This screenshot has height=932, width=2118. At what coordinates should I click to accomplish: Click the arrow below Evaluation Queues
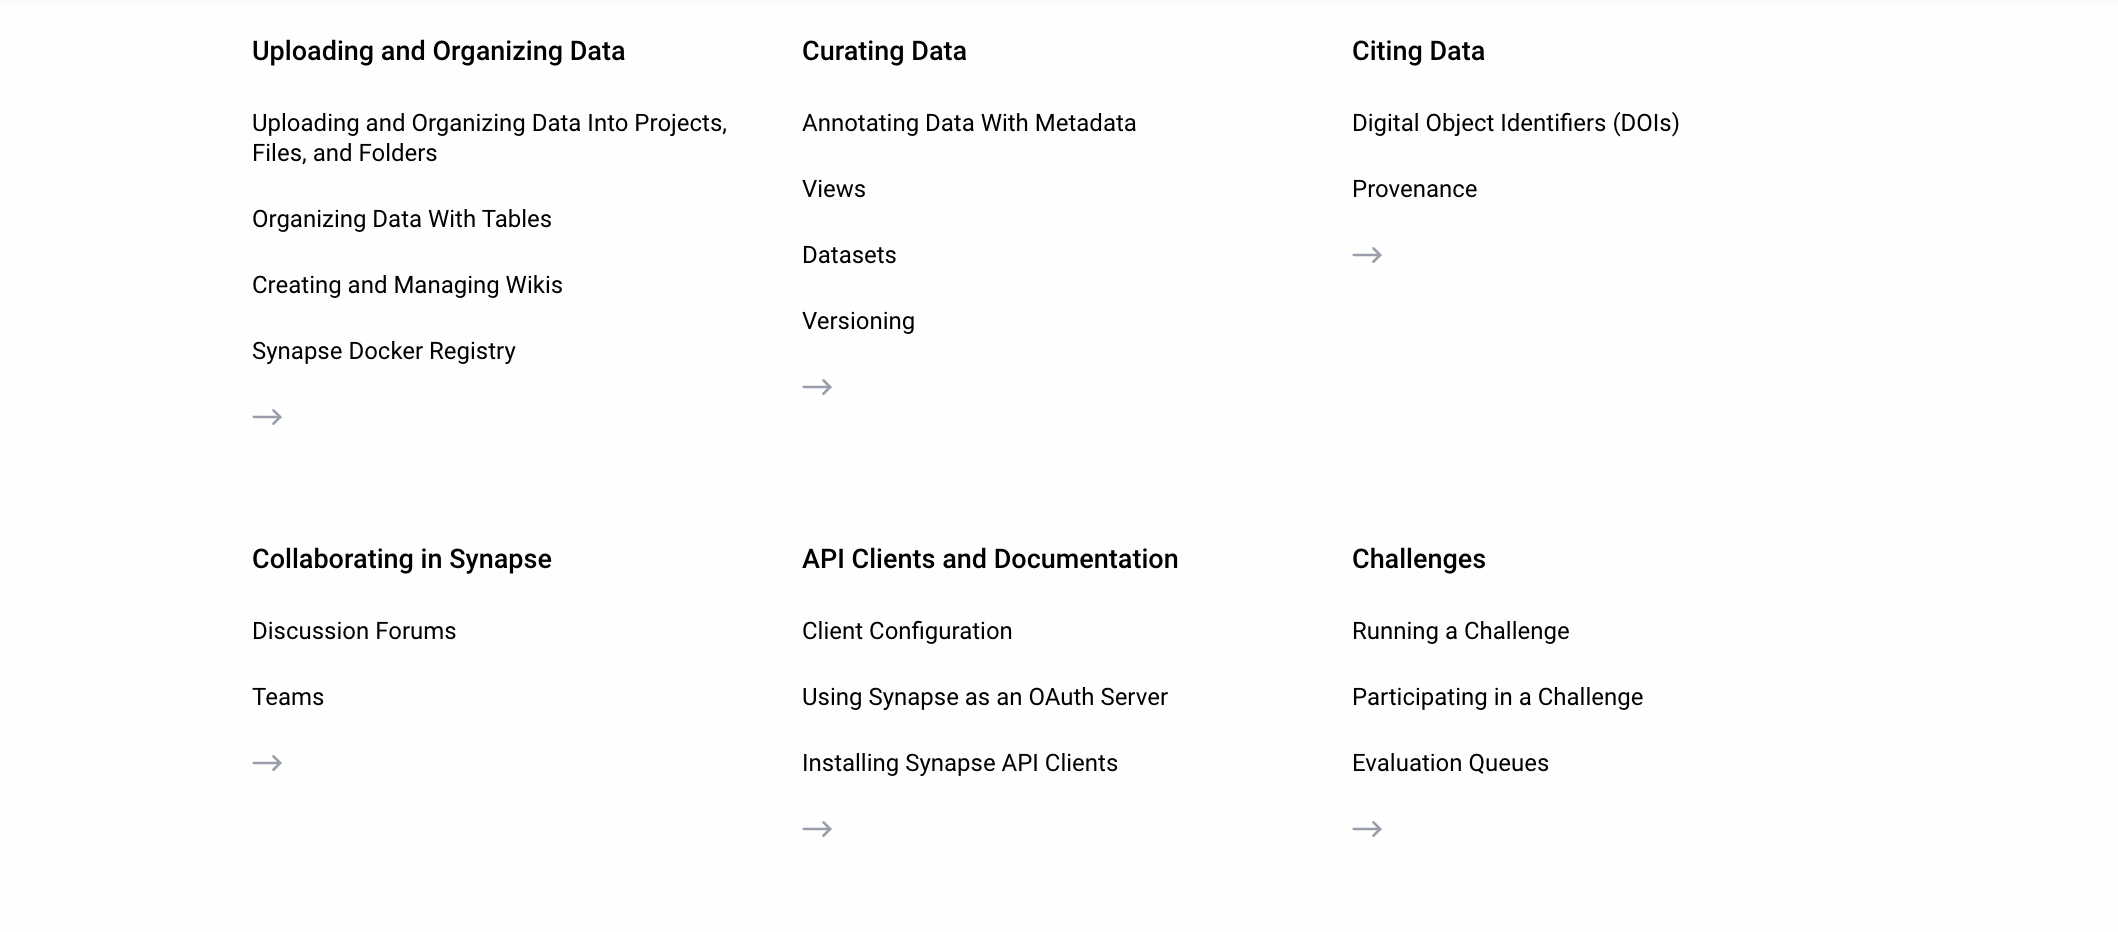click(x=1367, y=829)
